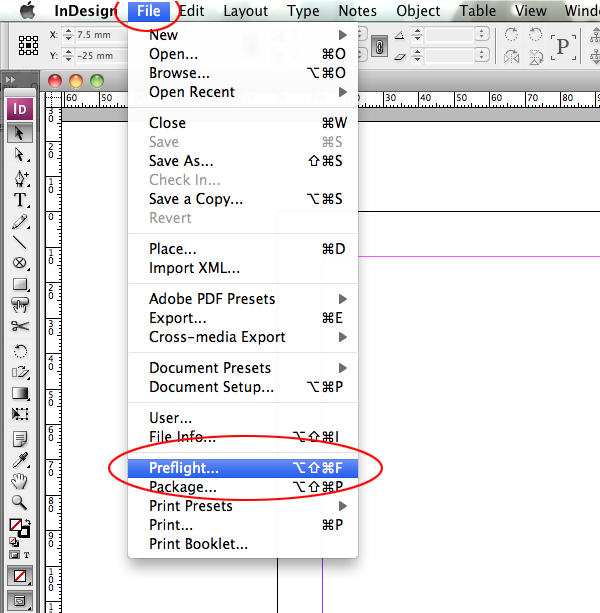Image resolution: width=600 pixels, height=613 pixels.
Task: Click the reference point locator grid
Action: point(29,45)
